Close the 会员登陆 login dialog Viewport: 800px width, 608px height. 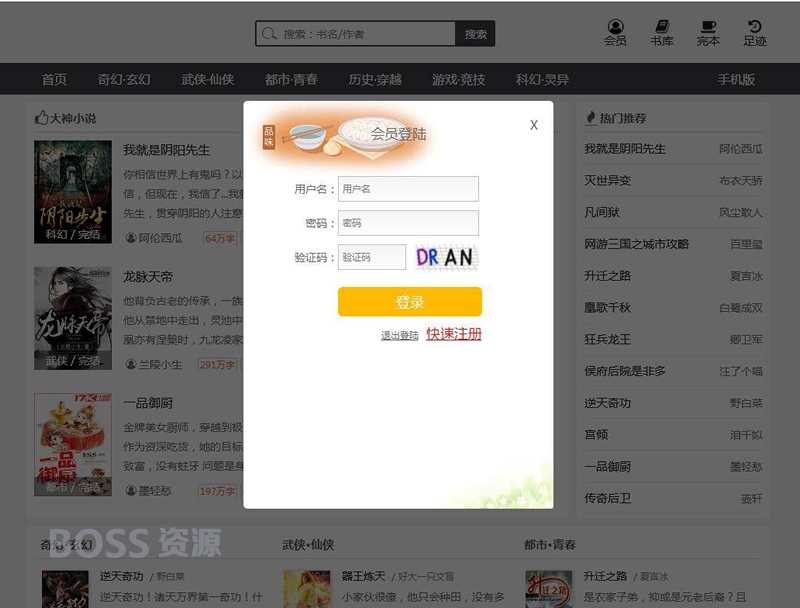[534, 125]
